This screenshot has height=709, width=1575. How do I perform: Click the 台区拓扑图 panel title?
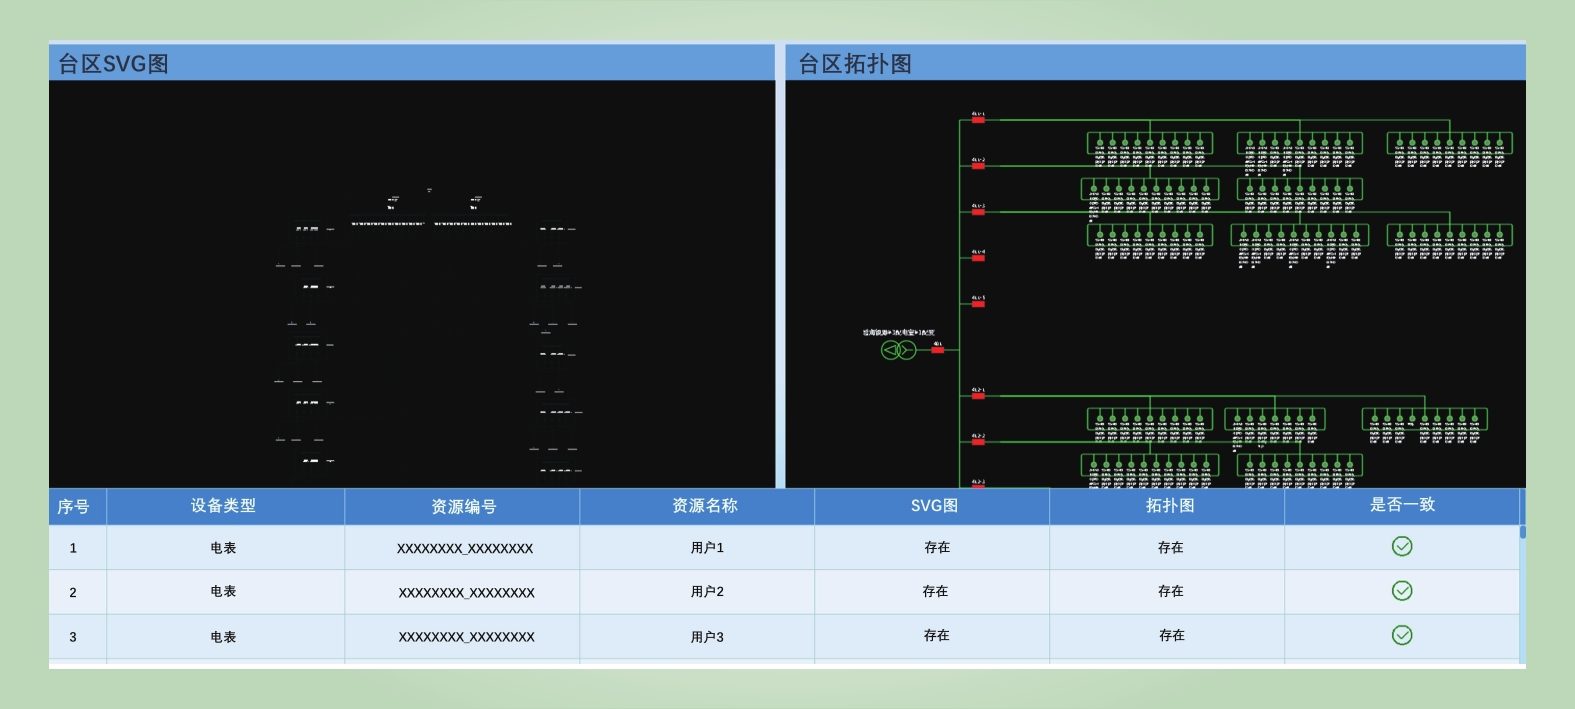coord(855,64)
